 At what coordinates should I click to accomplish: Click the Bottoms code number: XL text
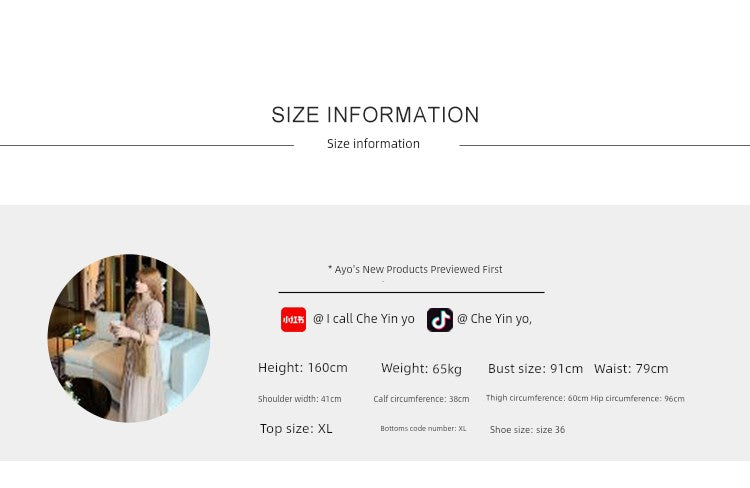click(x=423, y=429)
